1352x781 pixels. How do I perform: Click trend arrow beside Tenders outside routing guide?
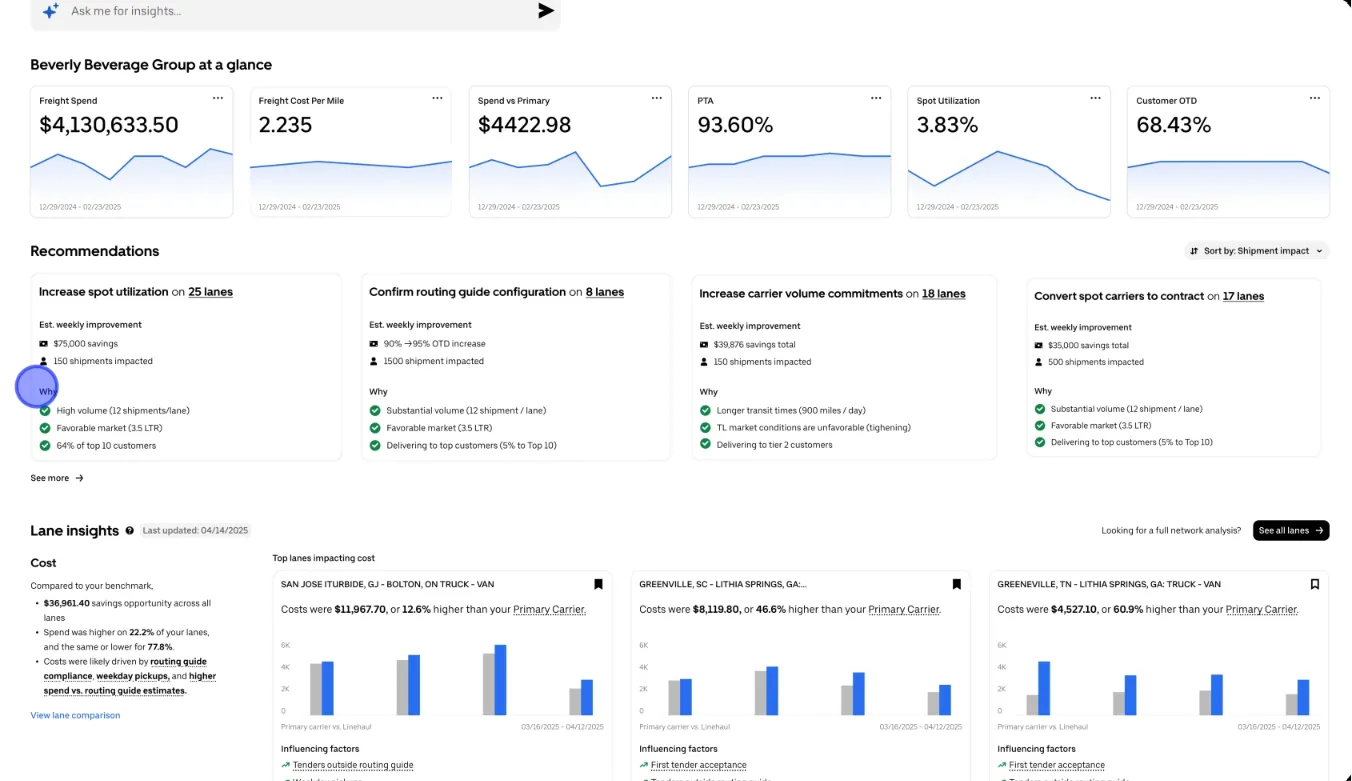pos(286,765)
